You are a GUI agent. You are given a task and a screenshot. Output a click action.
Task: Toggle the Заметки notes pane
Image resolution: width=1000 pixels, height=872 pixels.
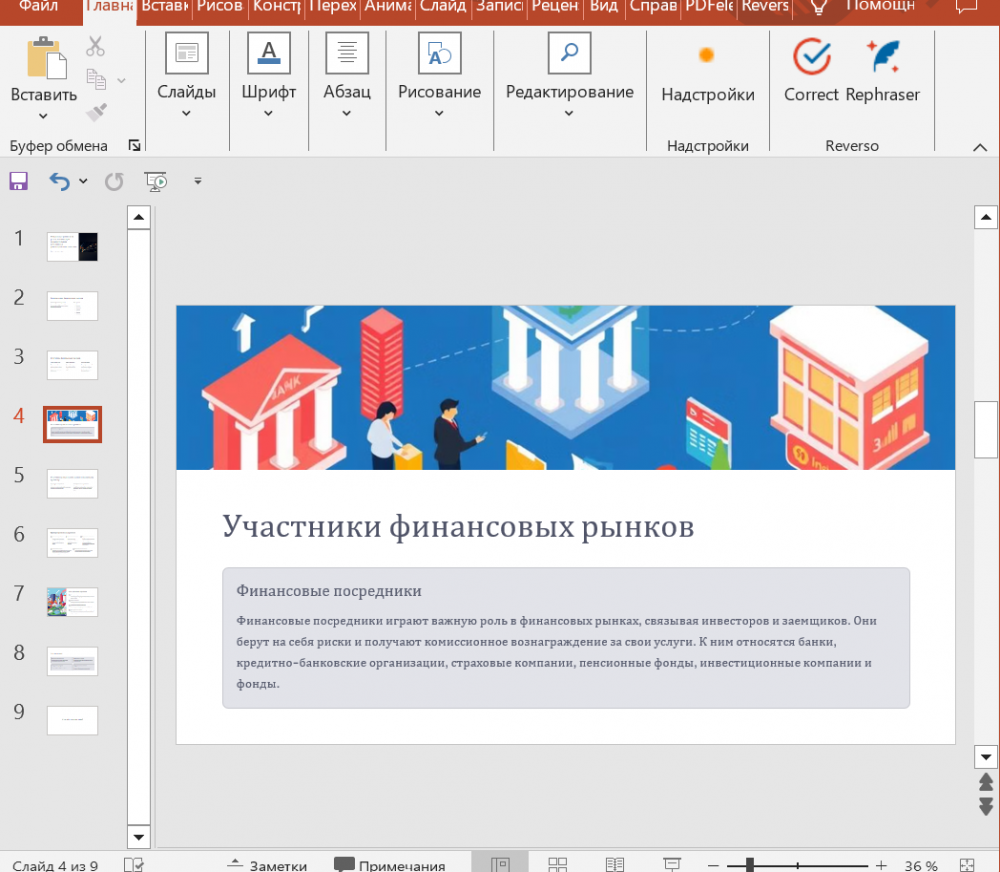(x=267, y=865)
